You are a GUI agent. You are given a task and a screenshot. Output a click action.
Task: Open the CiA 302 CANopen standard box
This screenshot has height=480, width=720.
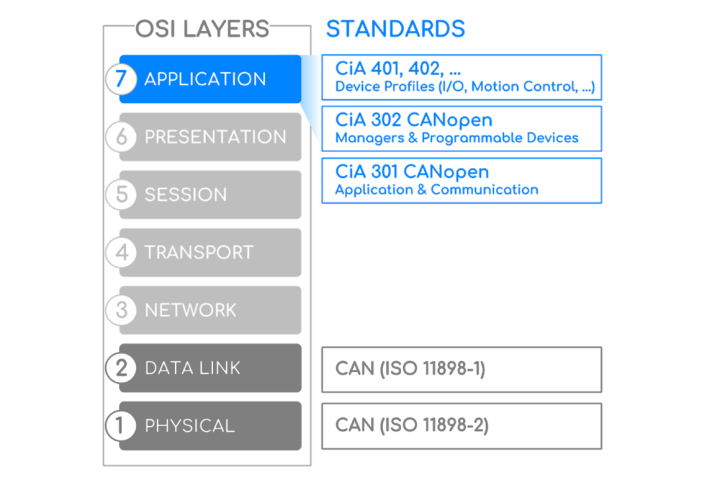[x=462, y=128]
